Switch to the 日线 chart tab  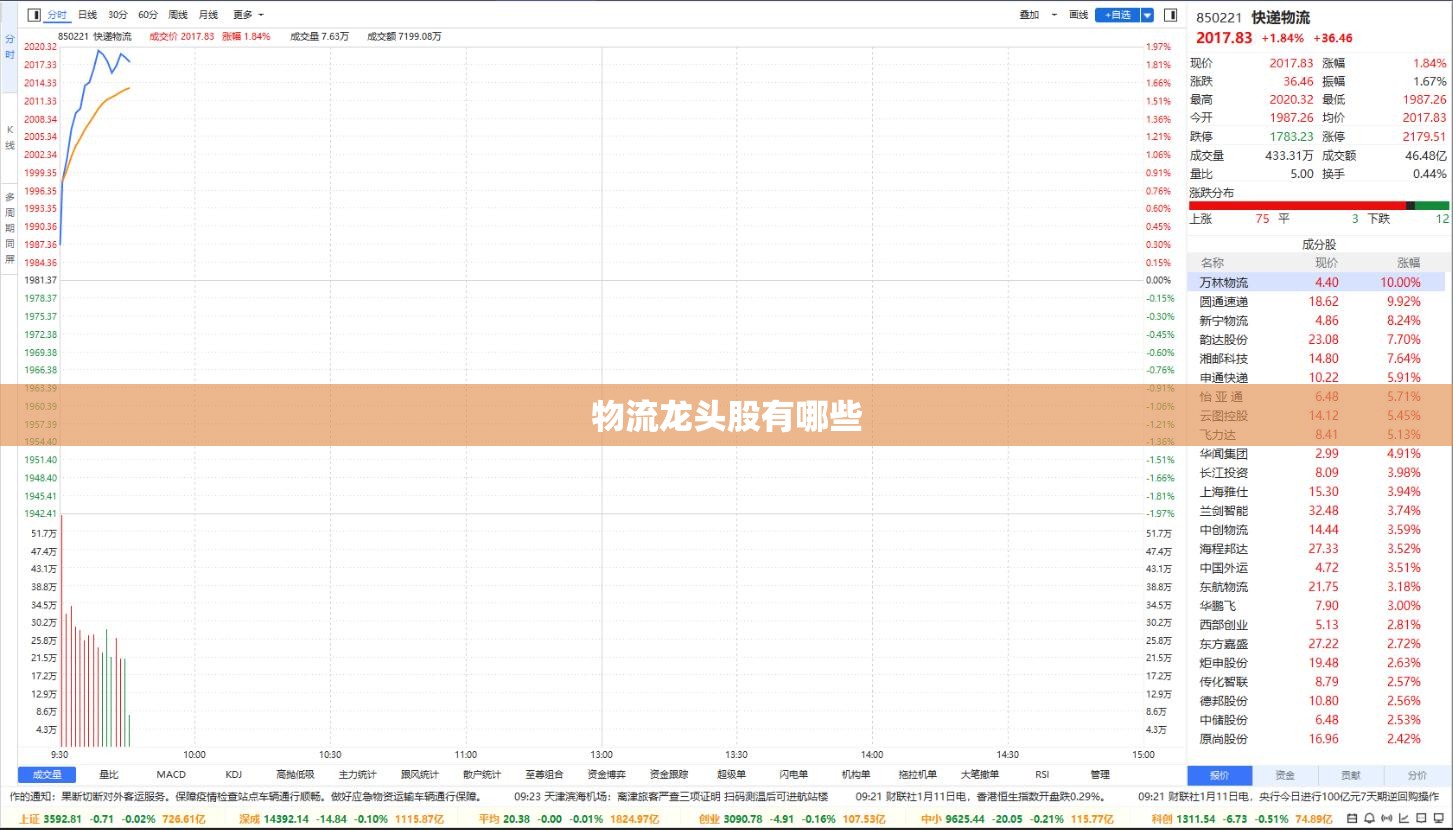click(x=88, y=15)
